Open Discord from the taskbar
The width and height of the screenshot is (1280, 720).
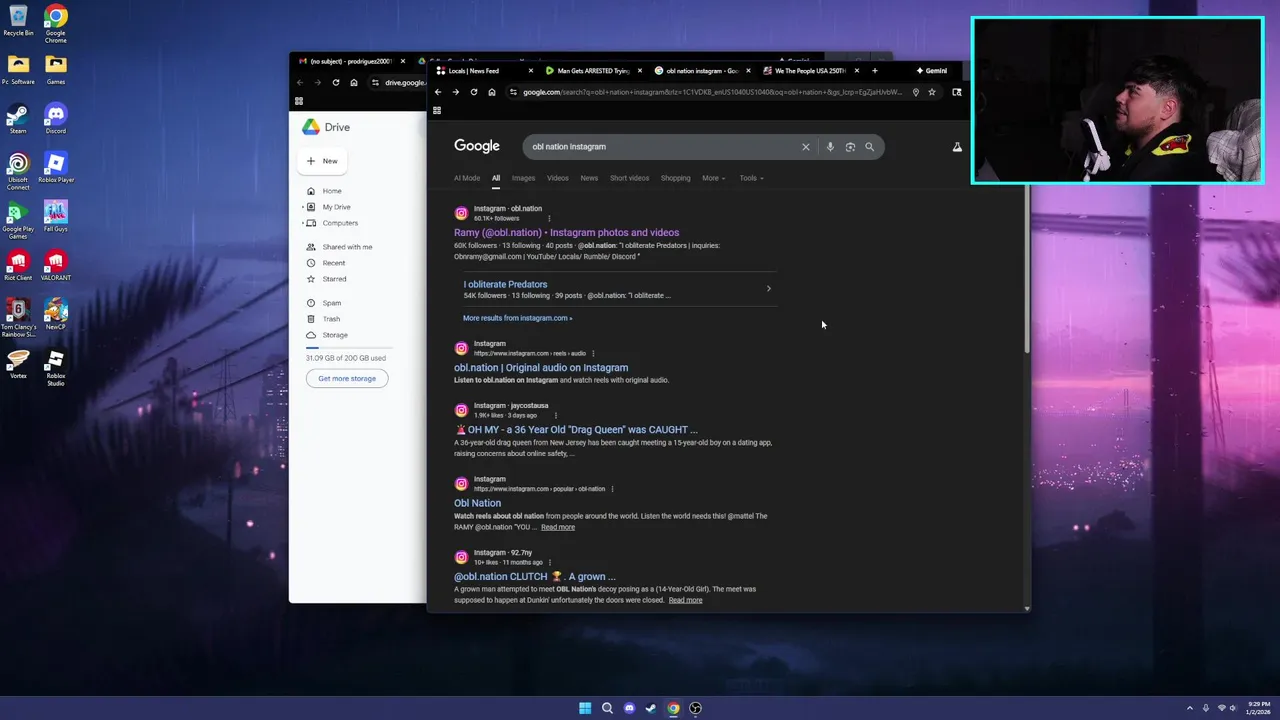tap(629, 708)
